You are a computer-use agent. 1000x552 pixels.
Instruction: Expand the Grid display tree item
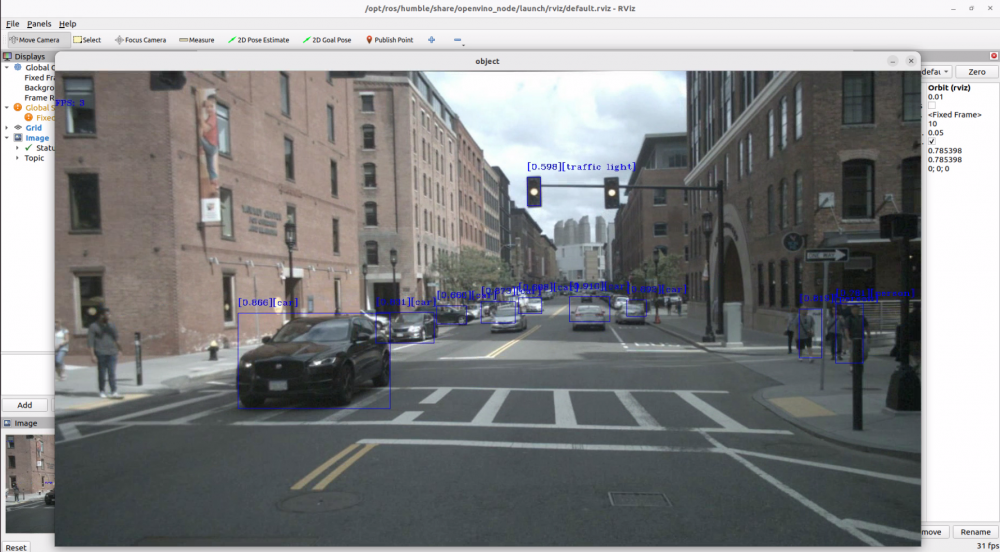(6, 128)
